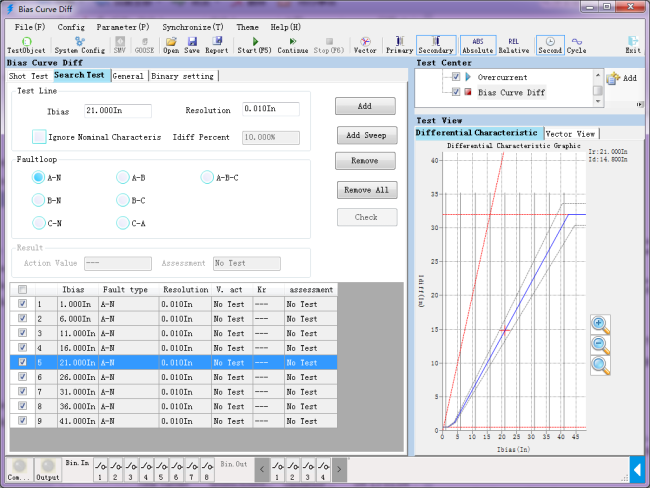The width and height of the screenshot is (650, 488).
Task: Click the zoom in magnifier on graph
Action: (x=600, y=324)
